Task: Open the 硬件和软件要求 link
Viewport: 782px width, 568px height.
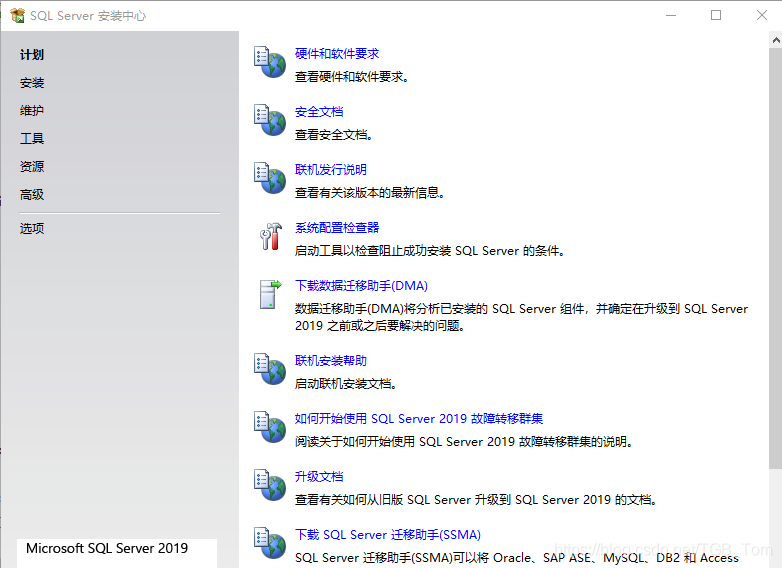Action: [x=337, y=54]
